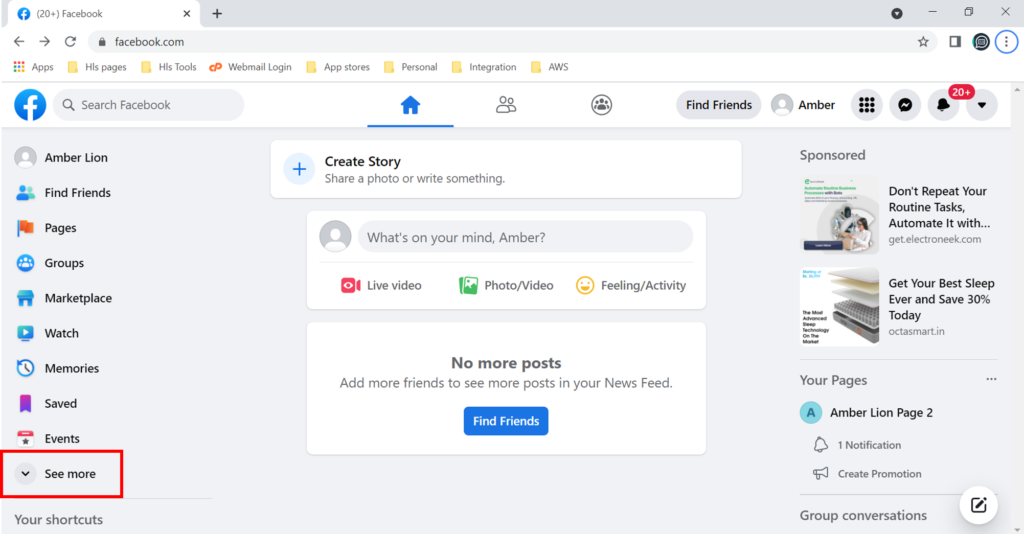The image size is (1024, 534).
Task: Open account dropdown arrow
Action: tap(982, 105)
